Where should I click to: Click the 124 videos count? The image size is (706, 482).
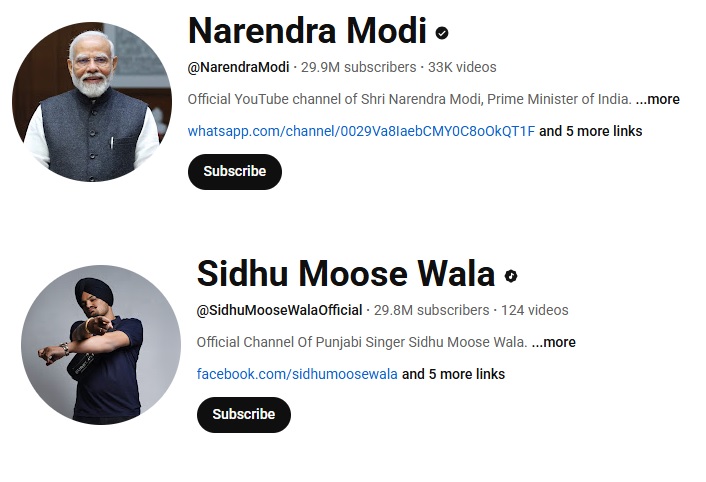(534, 311)
